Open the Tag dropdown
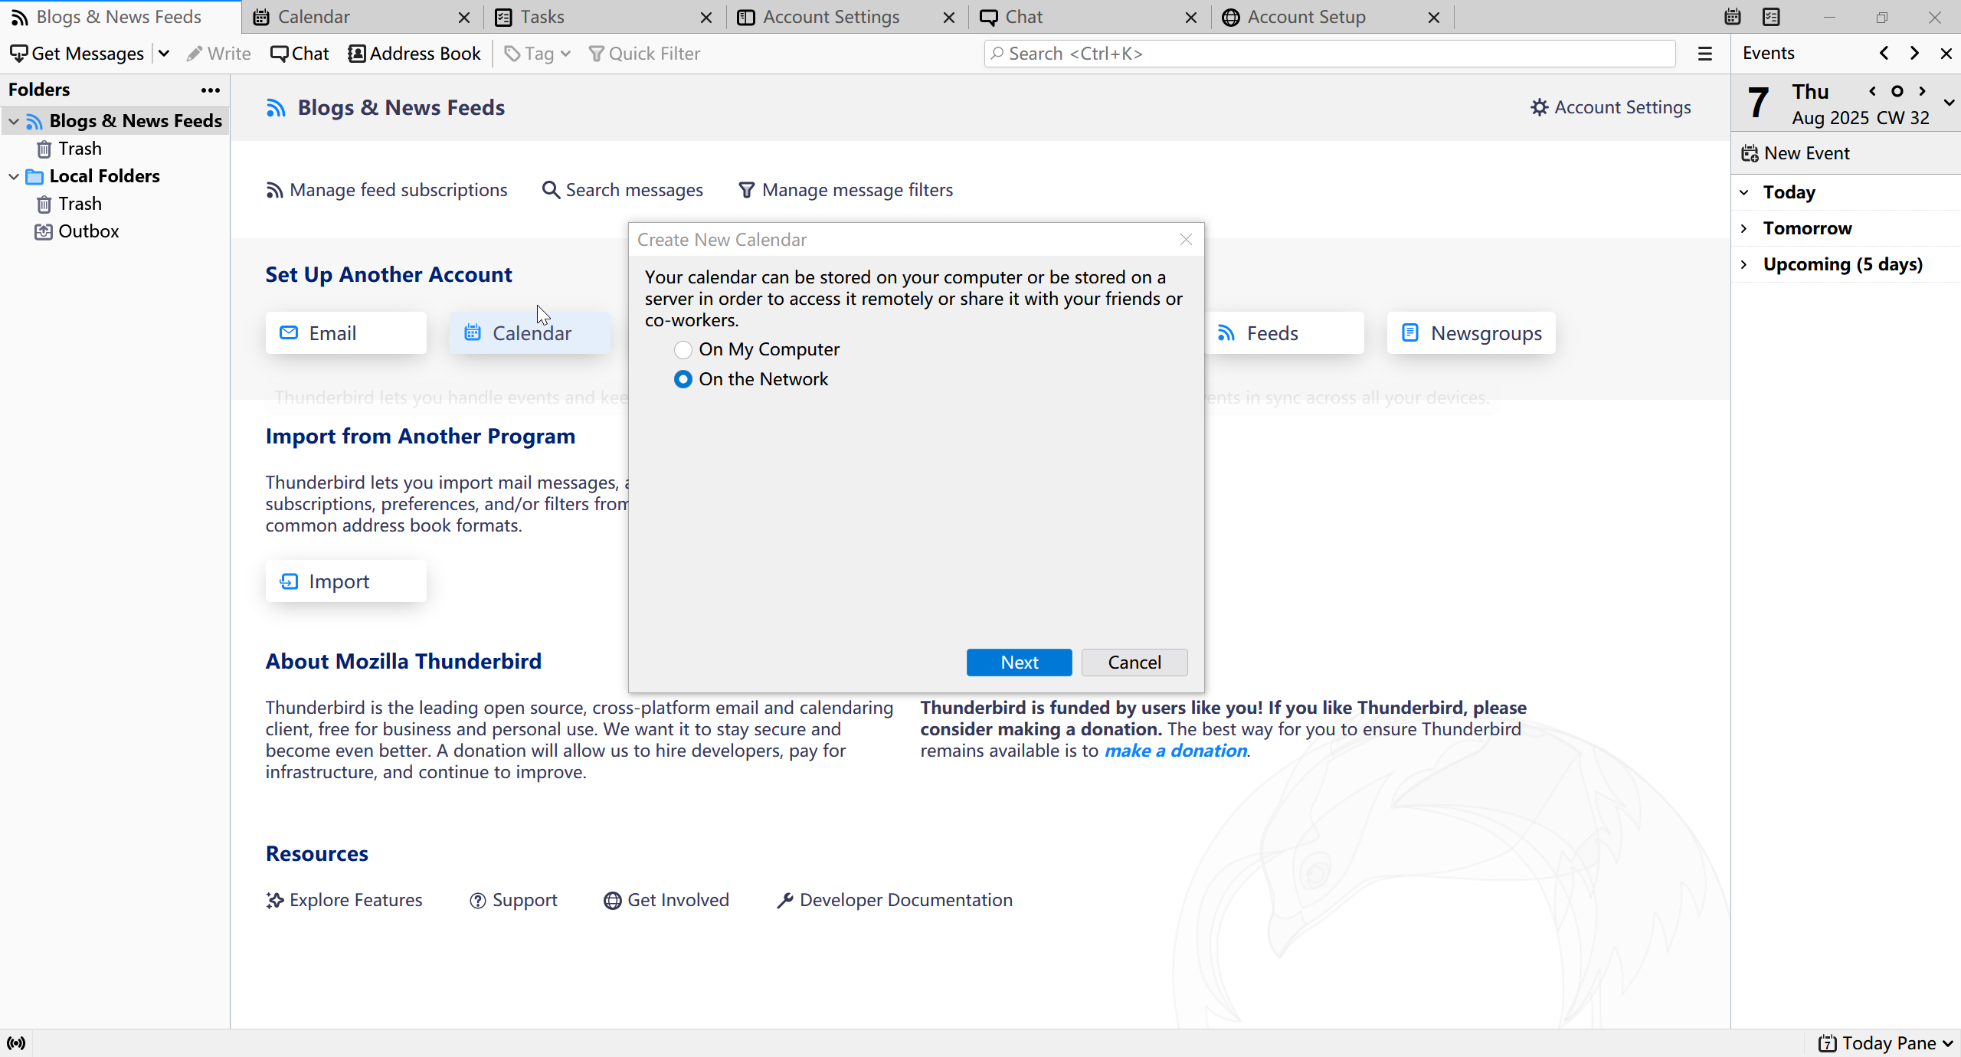This screenshot has height=1057, width=1961. pos(538,53)
